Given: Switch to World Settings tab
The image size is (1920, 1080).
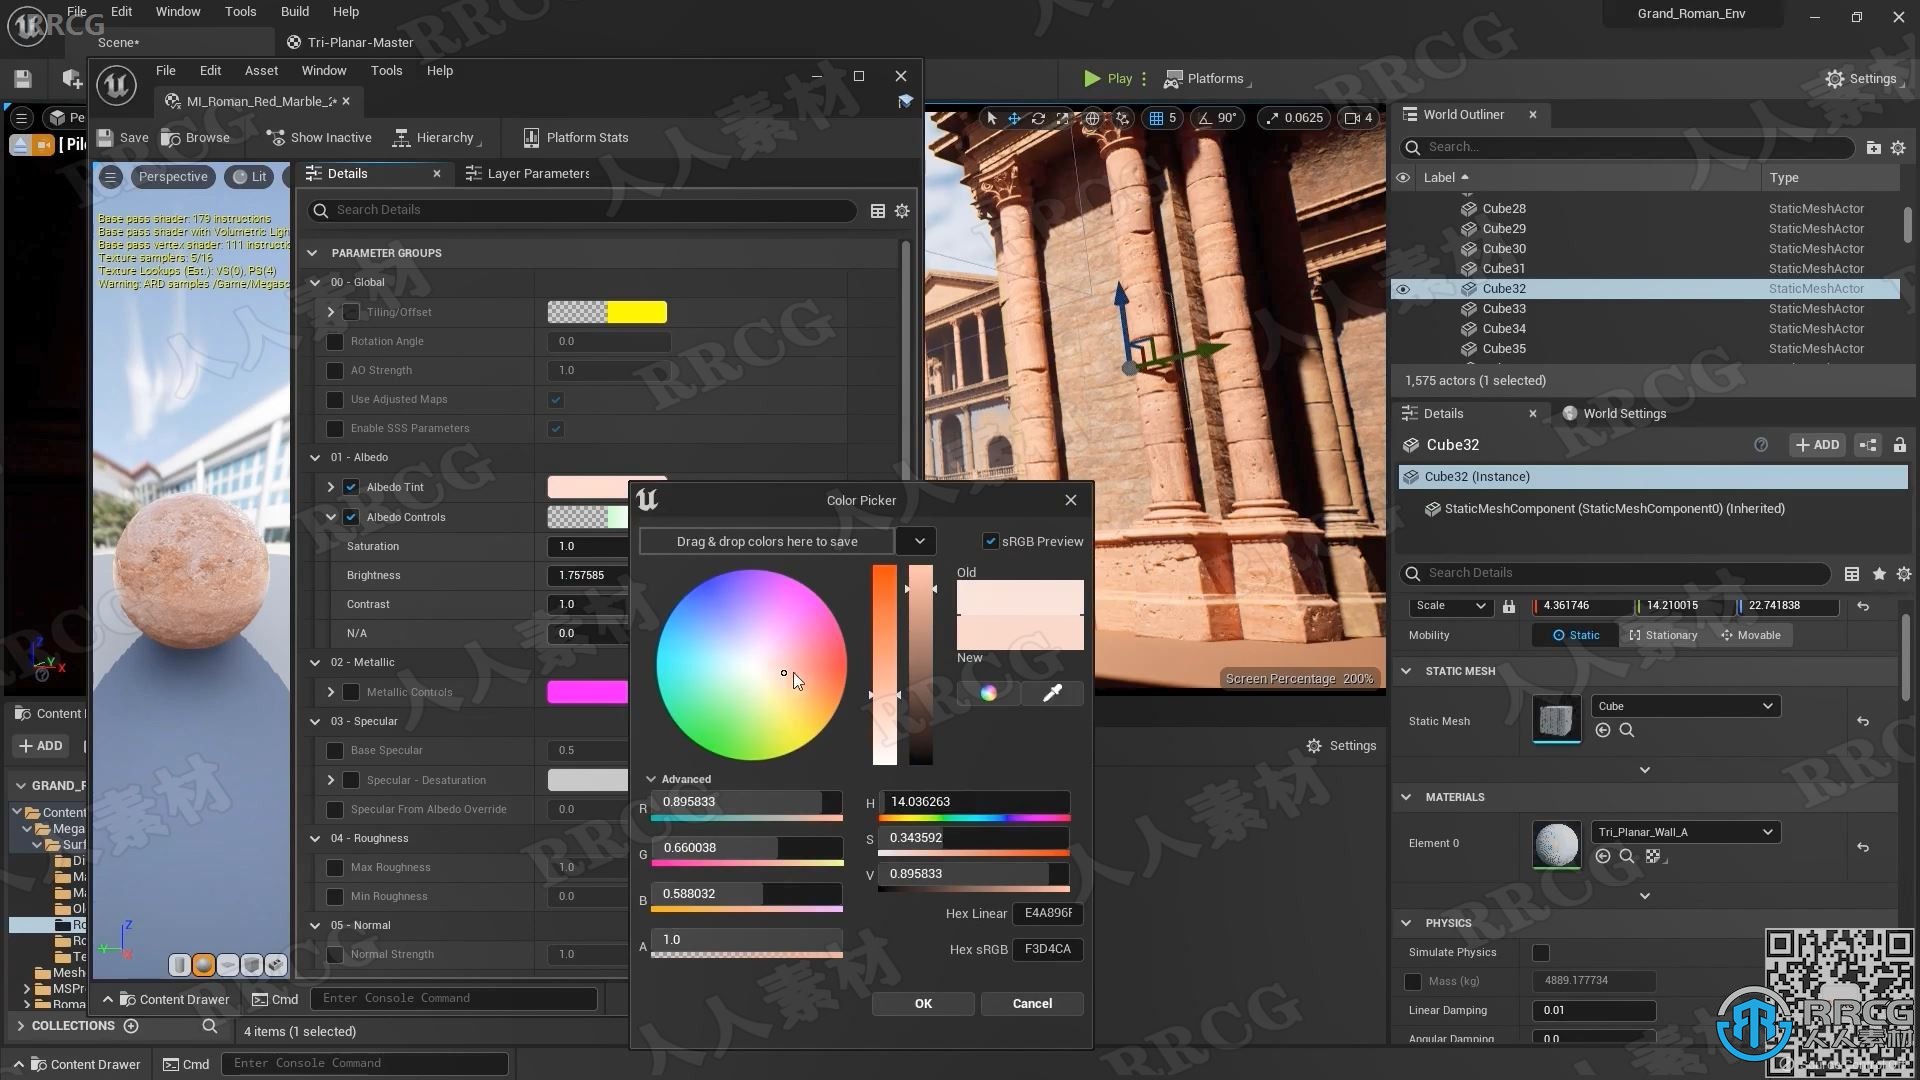Looking at the screenshot, I should (x=1614, y=414).
